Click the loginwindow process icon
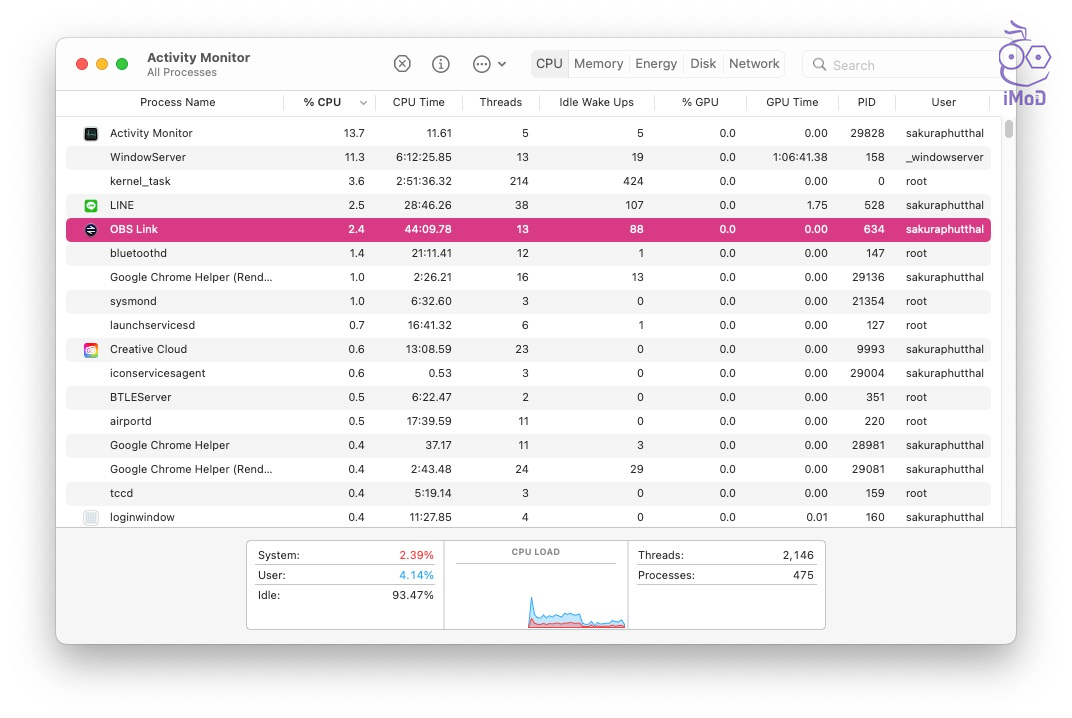Image resolution: width=1072 pixels, height=718 pixels. tap(91, 518)
